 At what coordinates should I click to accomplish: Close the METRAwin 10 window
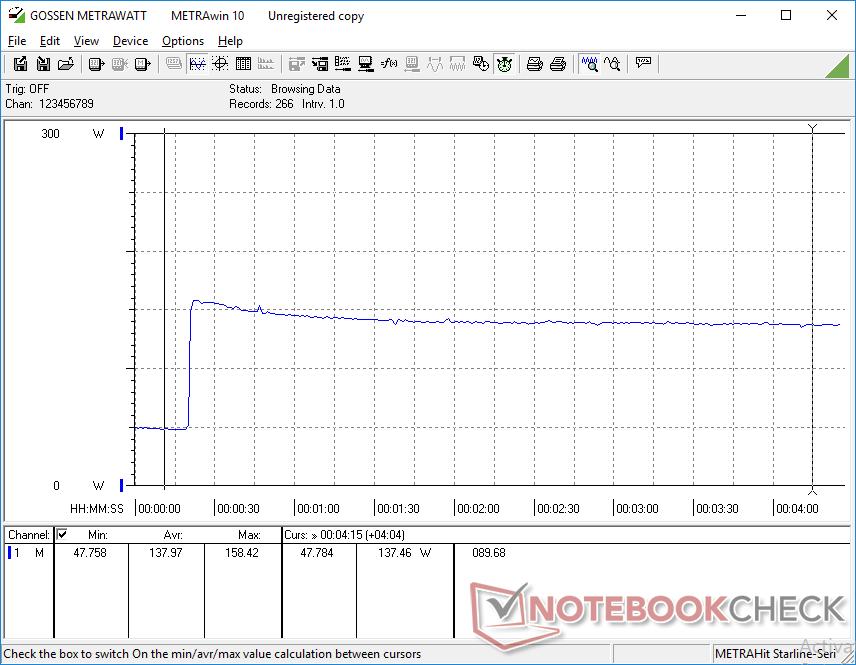pyautogui.click(x=831, y=15)
